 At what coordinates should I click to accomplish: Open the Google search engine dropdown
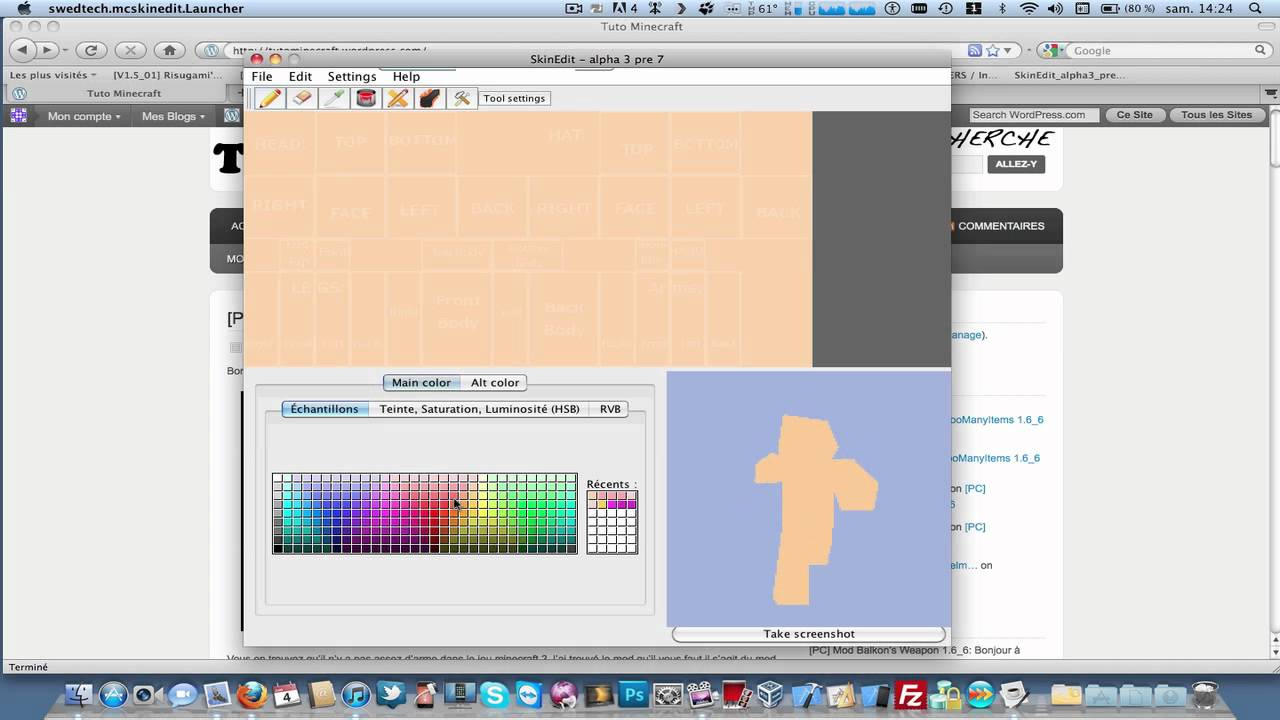coord(1053,50)
